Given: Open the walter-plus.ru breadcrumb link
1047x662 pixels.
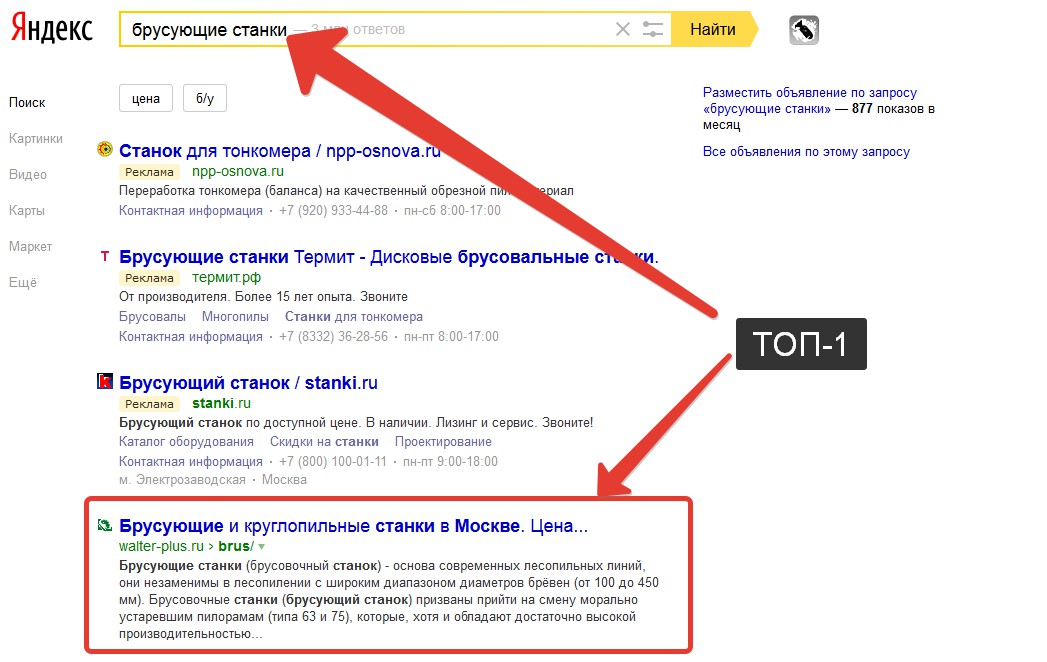Looking at the screenshot, I should pos(161,546).
